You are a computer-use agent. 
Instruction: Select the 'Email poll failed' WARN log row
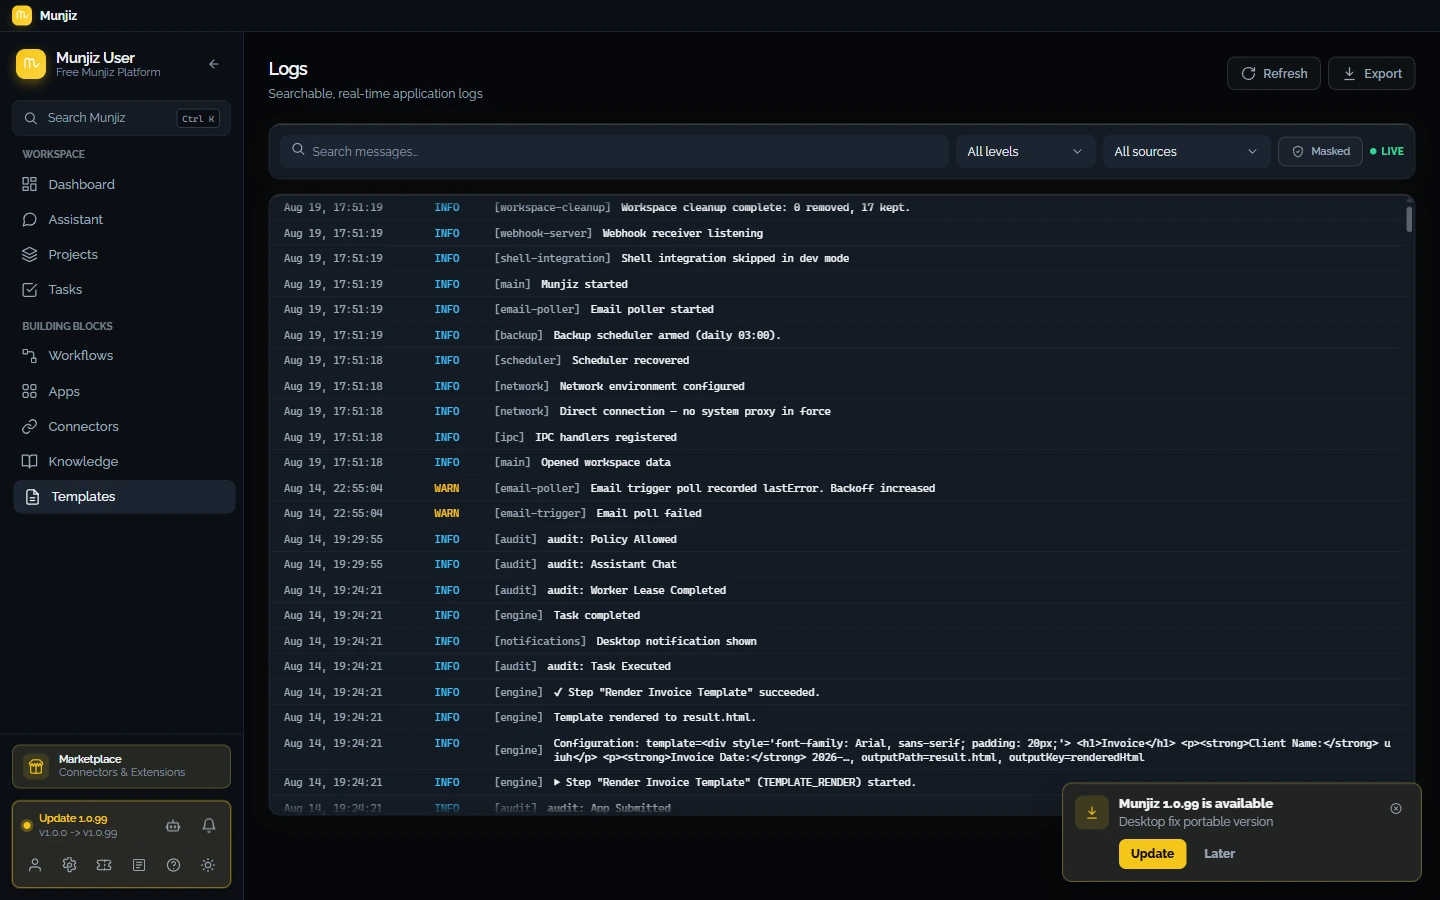[837, 513]
